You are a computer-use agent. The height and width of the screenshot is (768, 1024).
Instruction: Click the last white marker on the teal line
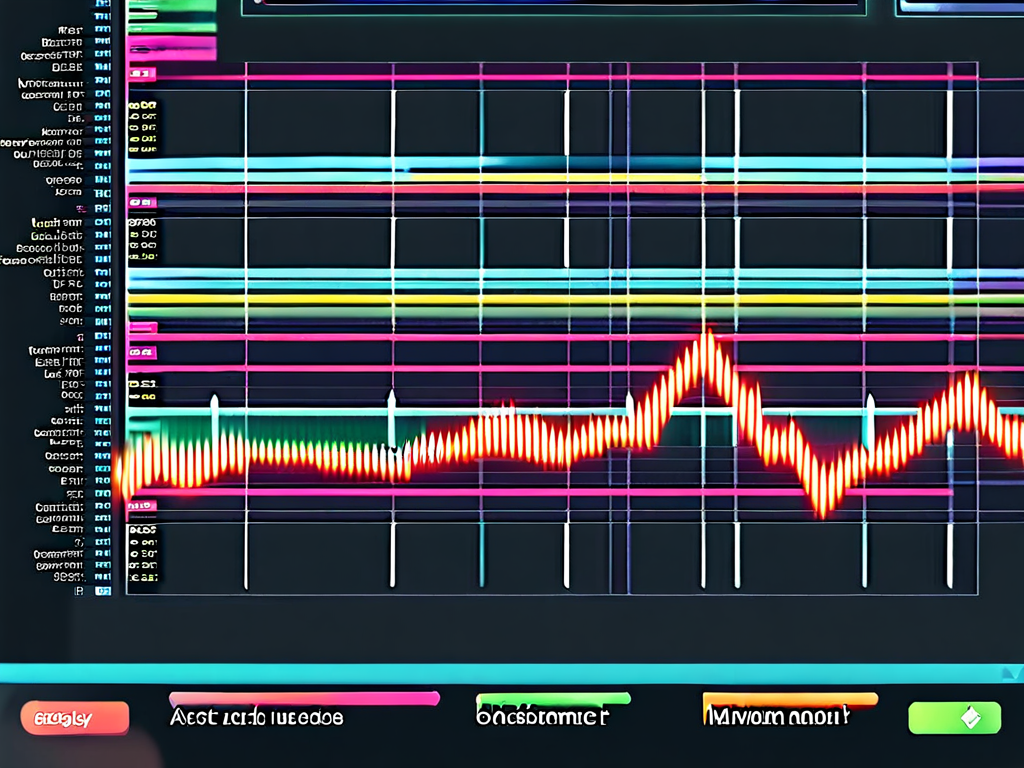869,406
